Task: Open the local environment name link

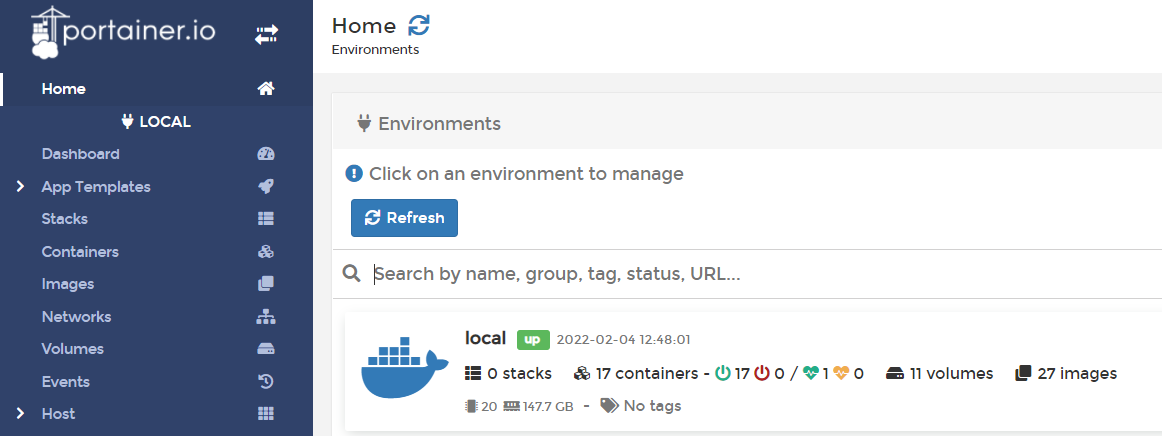Action: (485, 339)
